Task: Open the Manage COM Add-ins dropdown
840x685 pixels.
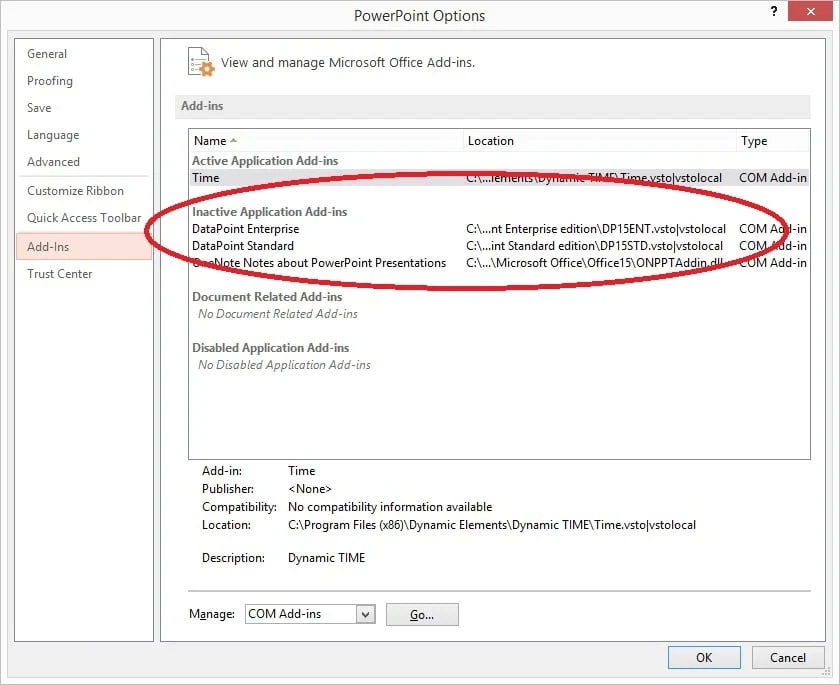Action: 364,614
